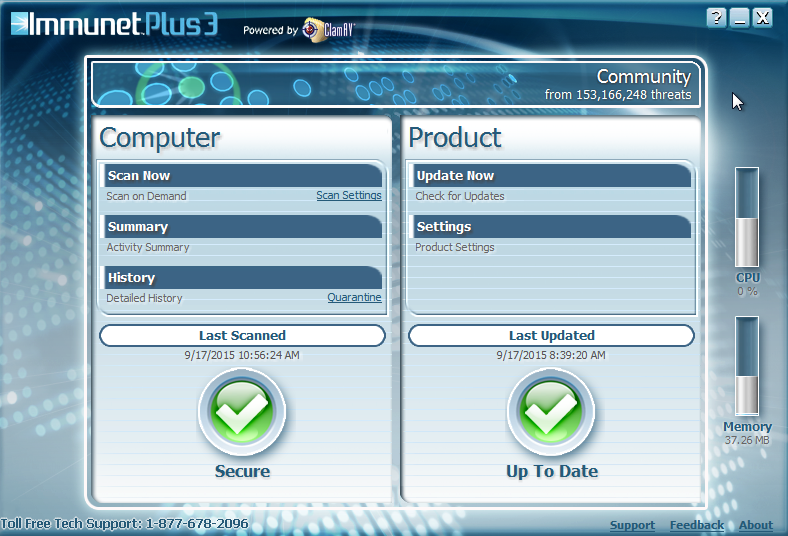This screenshot has height=536, width=788.
Task: Open the About link
Action: (x=755, y=525)
